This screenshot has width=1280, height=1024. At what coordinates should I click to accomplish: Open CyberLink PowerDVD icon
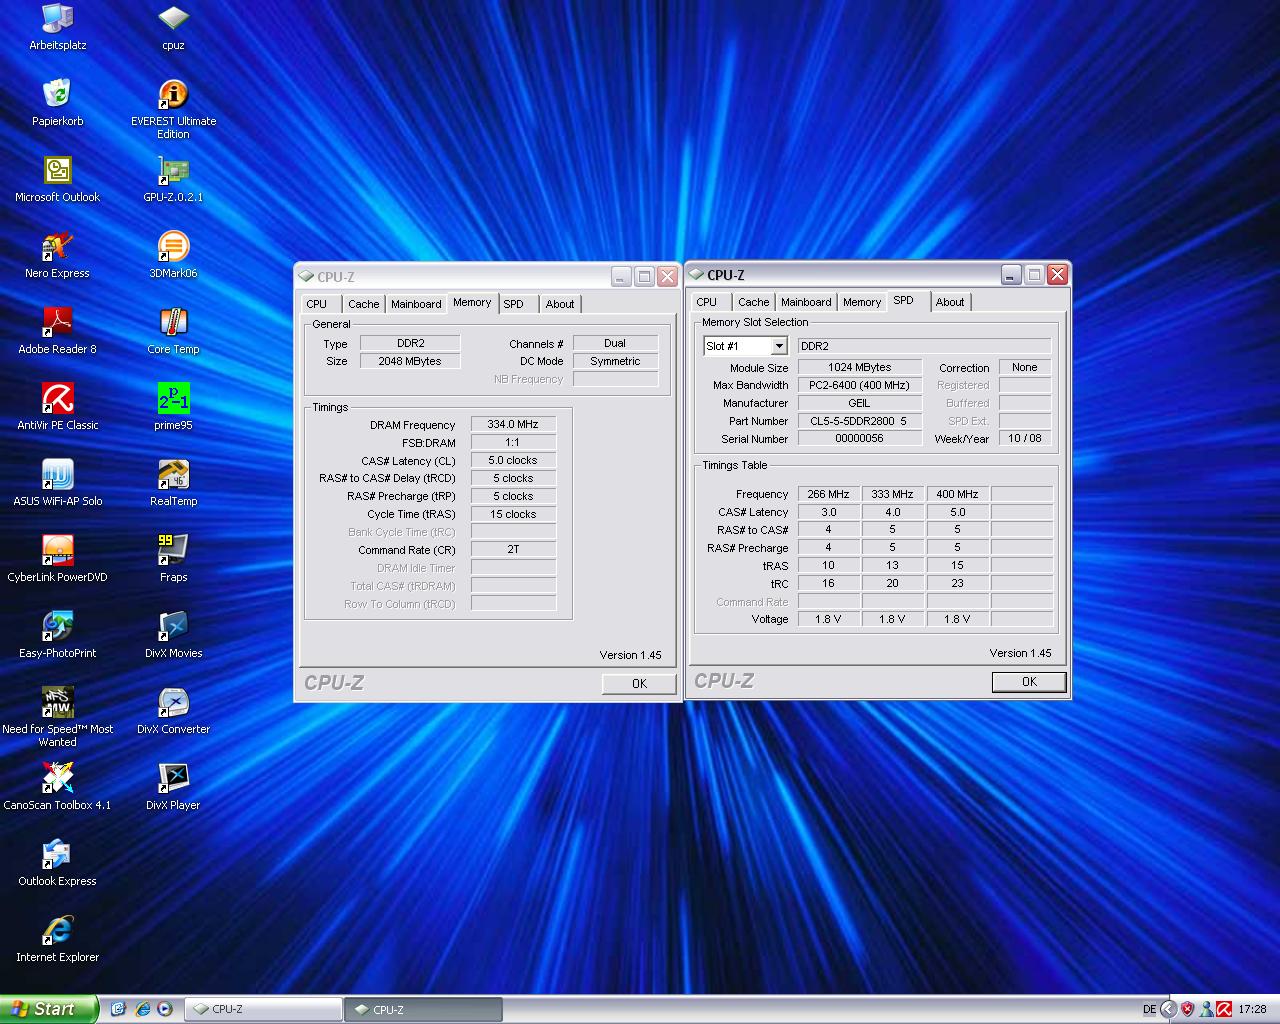click(57, 559)
